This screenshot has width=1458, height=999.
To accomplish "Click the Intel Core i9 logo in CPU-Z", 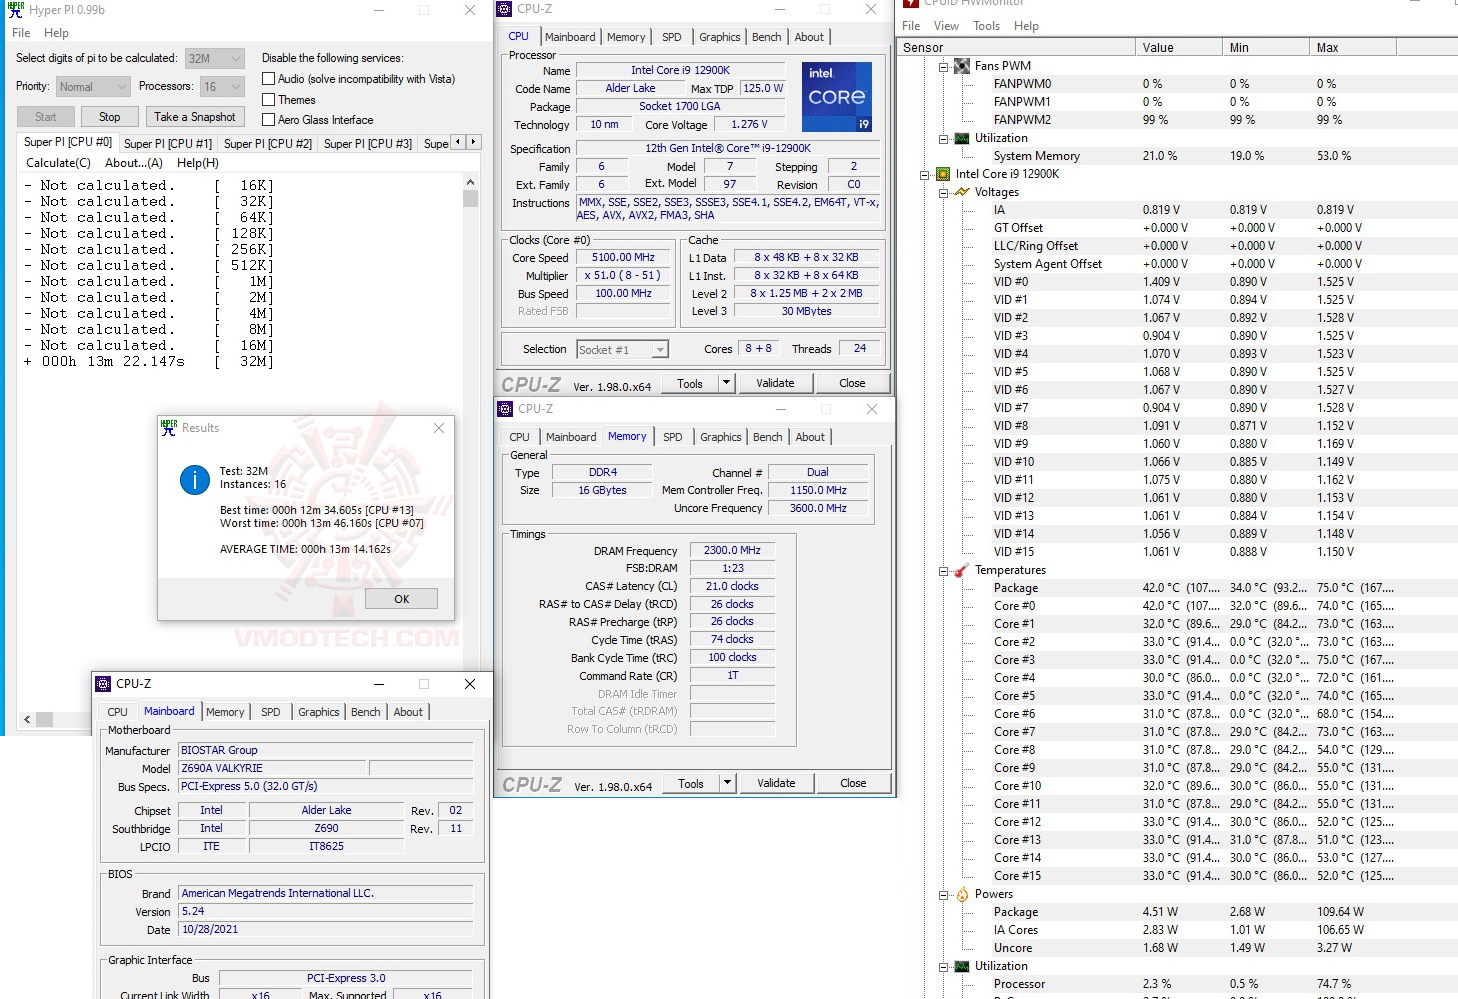I will point(837,97).
